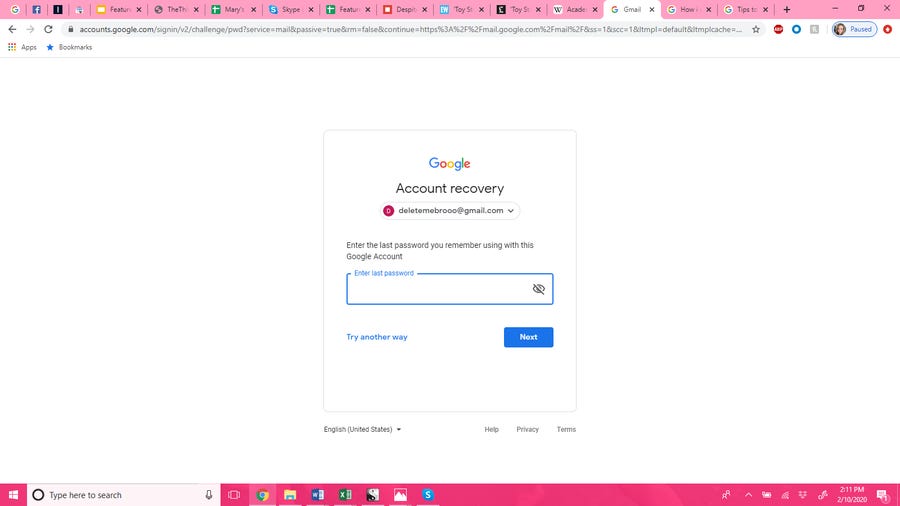The image size is (900, 506).
Task: Open the Paused profile button
Action: coord(854,29)
